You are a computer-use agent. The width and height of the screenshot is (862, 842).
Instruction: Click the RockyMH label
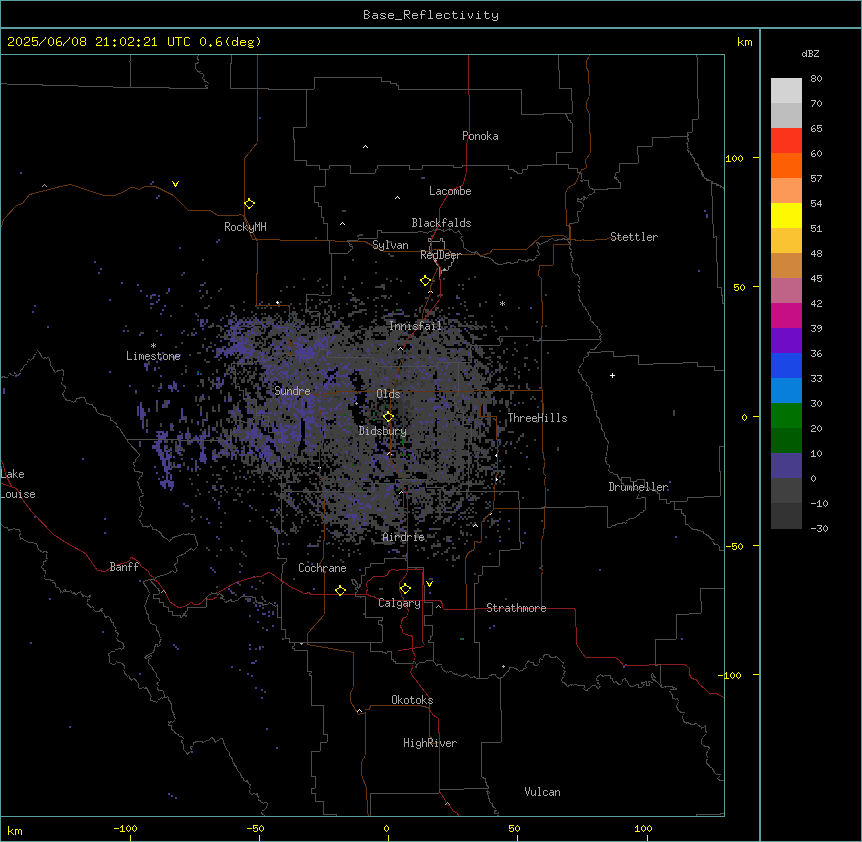(x=245, y=227)
